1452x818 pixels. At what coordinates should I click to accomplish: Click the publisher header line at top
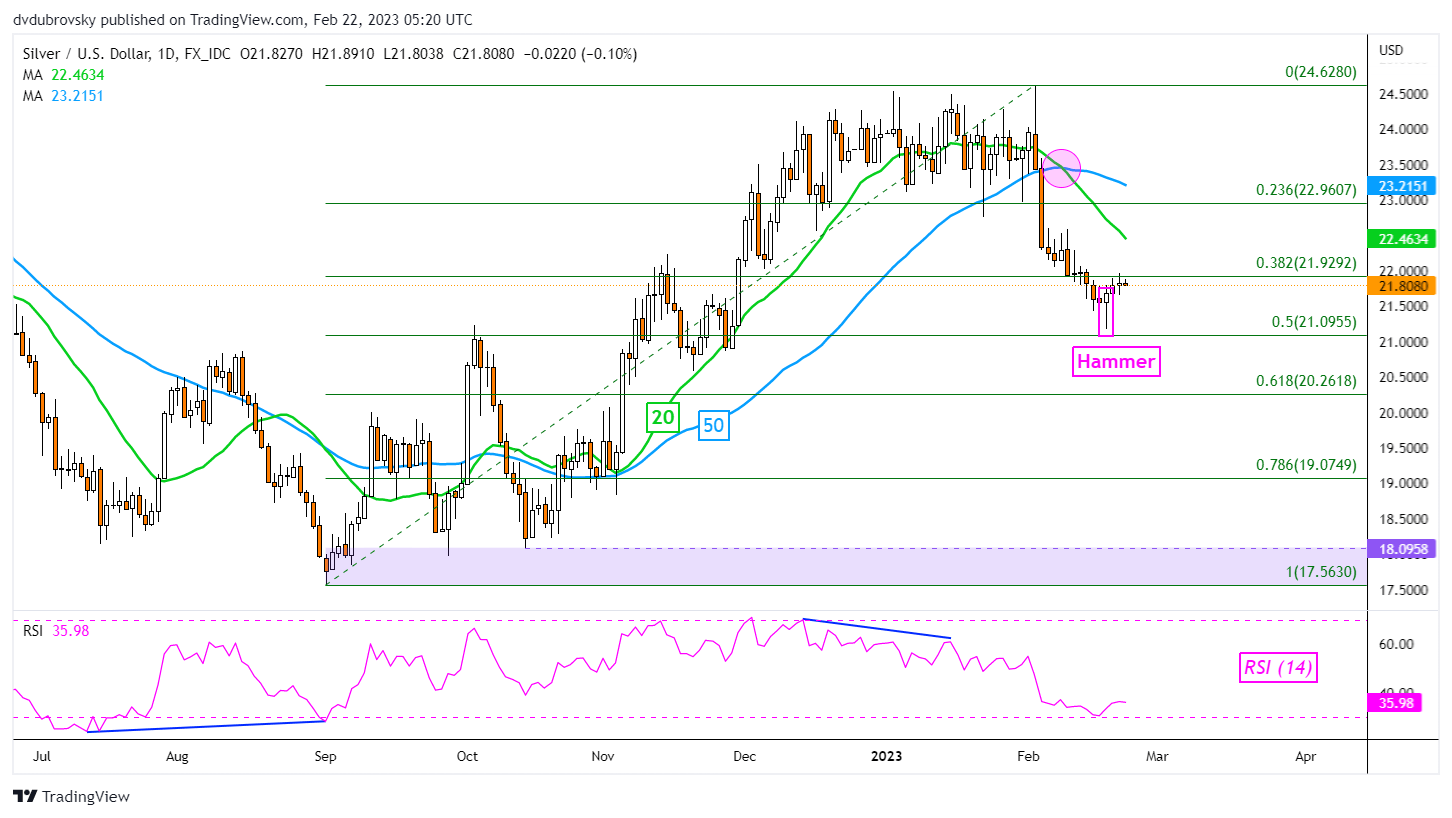(244, 19)
